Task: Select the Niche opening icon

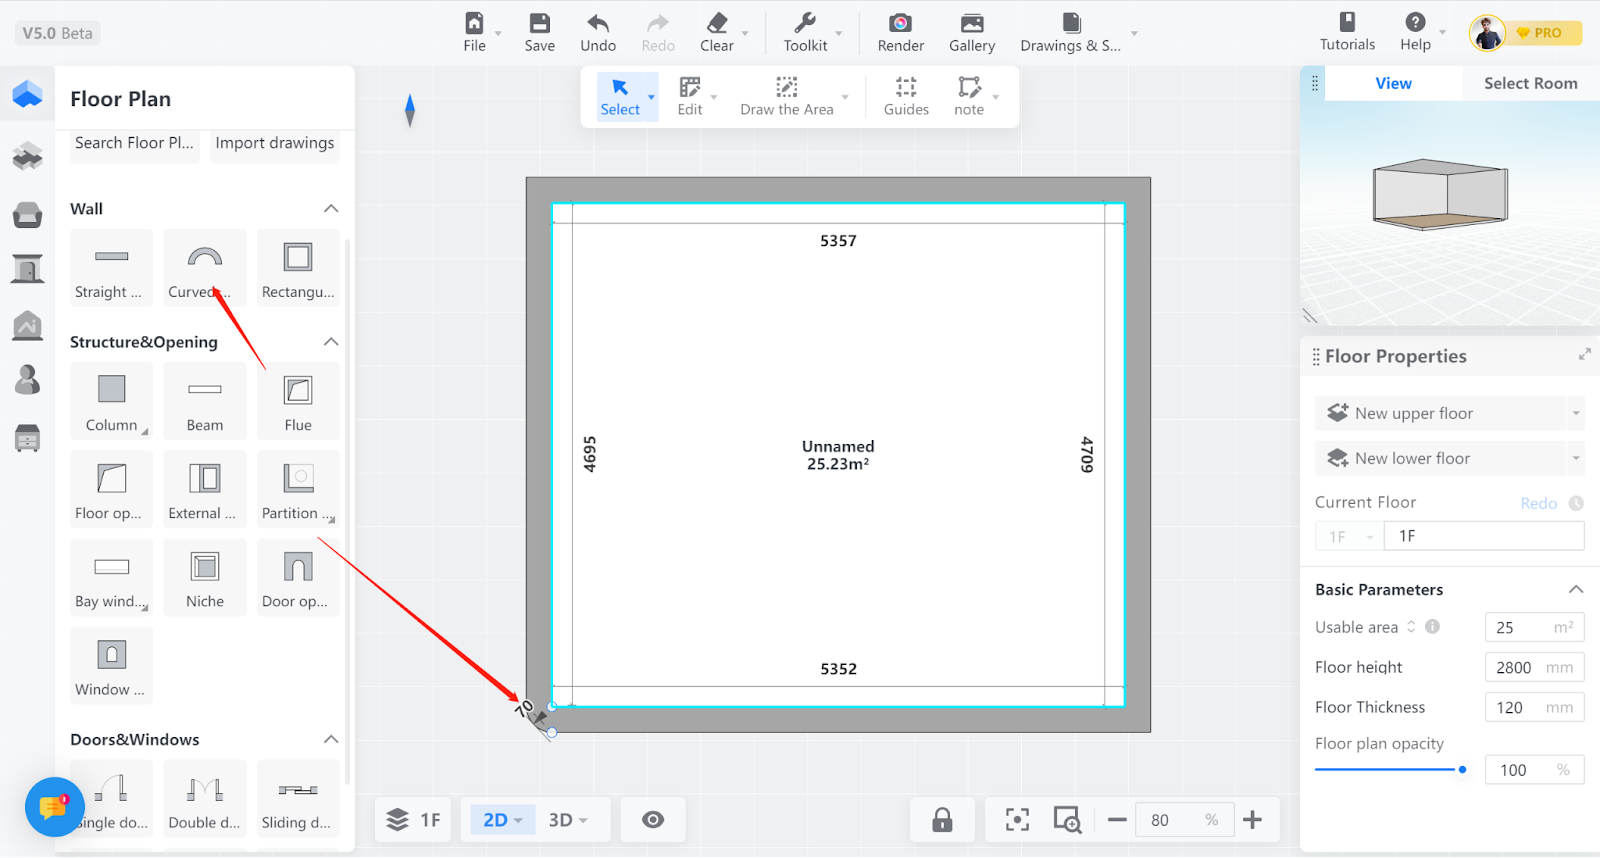Action: (204, 577)
